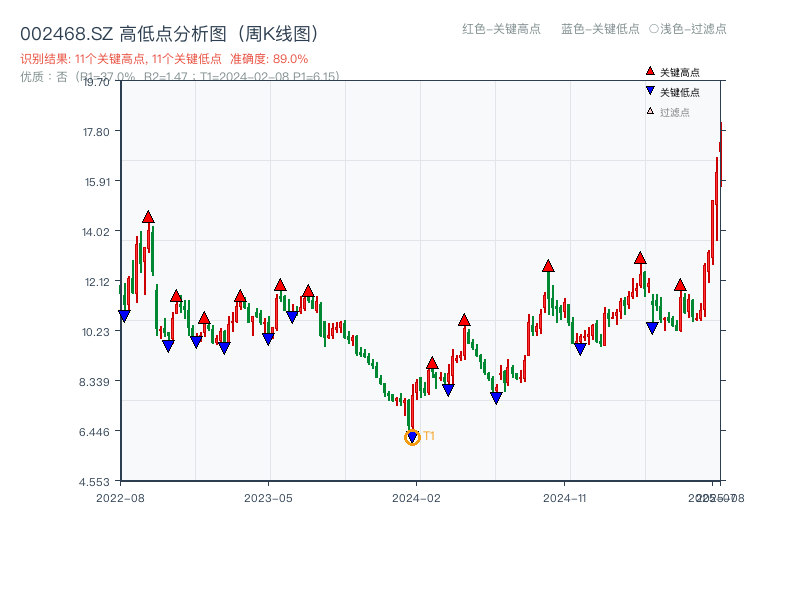
Task: Click the 6.446 y-axis label
Action: 94,432
